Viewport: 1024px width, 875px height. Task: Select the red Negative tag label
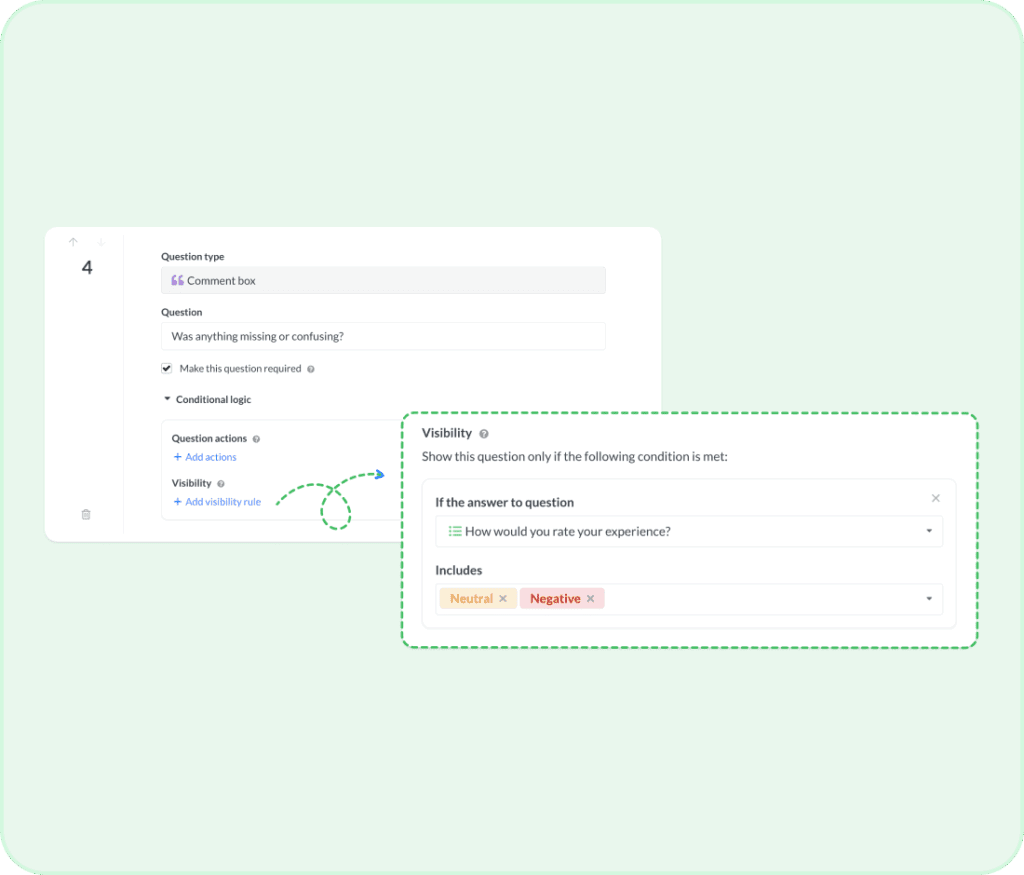[x=554, y=599]
